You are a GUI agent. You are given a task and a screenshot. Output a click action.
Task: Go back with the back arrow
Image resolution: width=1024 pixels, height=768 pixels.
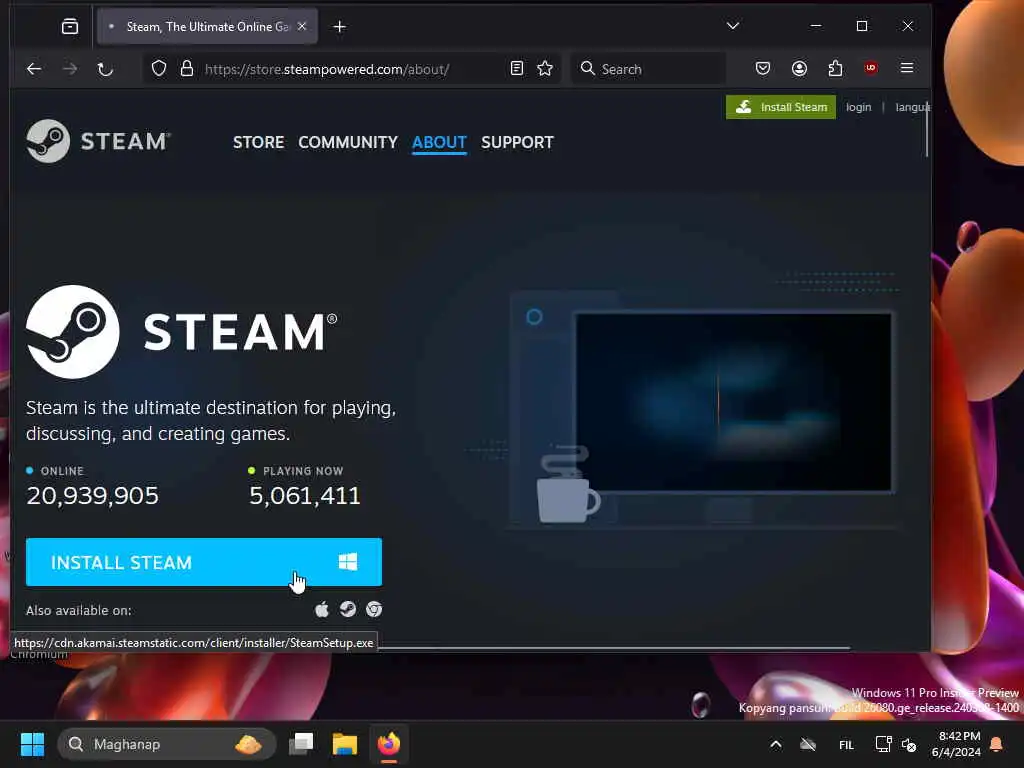tap(34, 69)
